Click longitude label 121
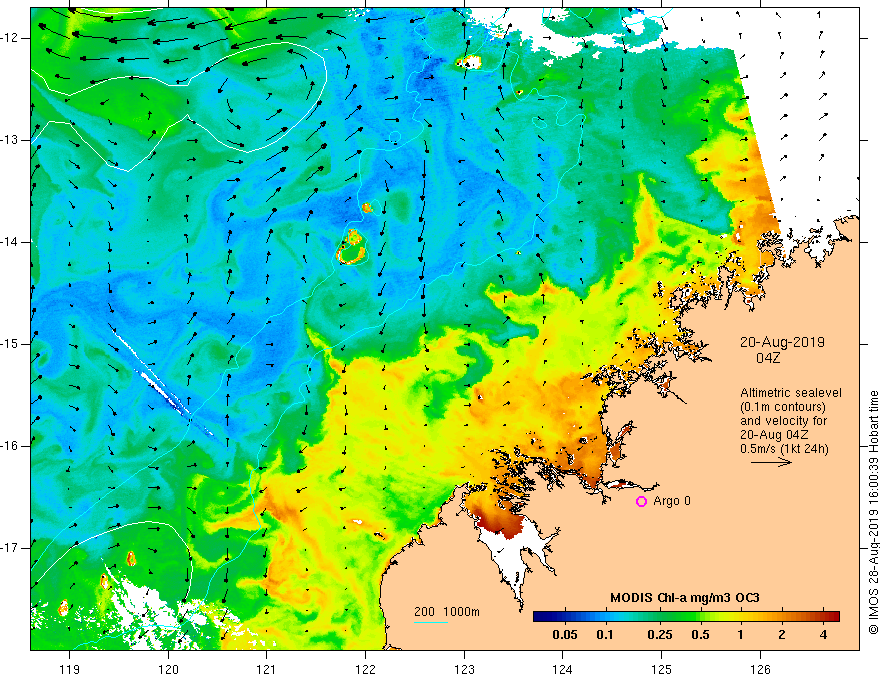Image resolution: width=880 pixels, height=680 pixels. coord(267,669)
